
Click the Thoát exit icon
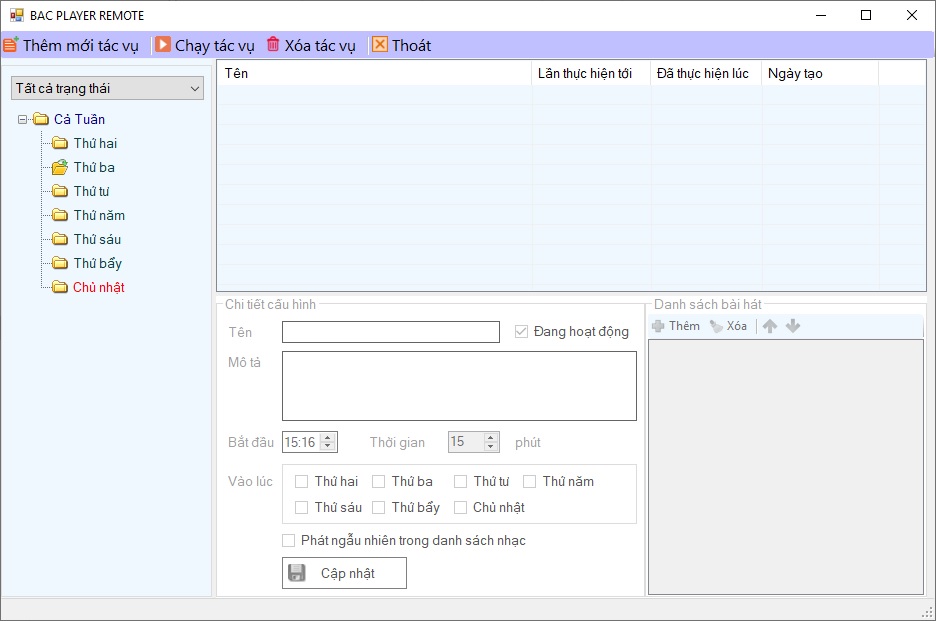380,45
